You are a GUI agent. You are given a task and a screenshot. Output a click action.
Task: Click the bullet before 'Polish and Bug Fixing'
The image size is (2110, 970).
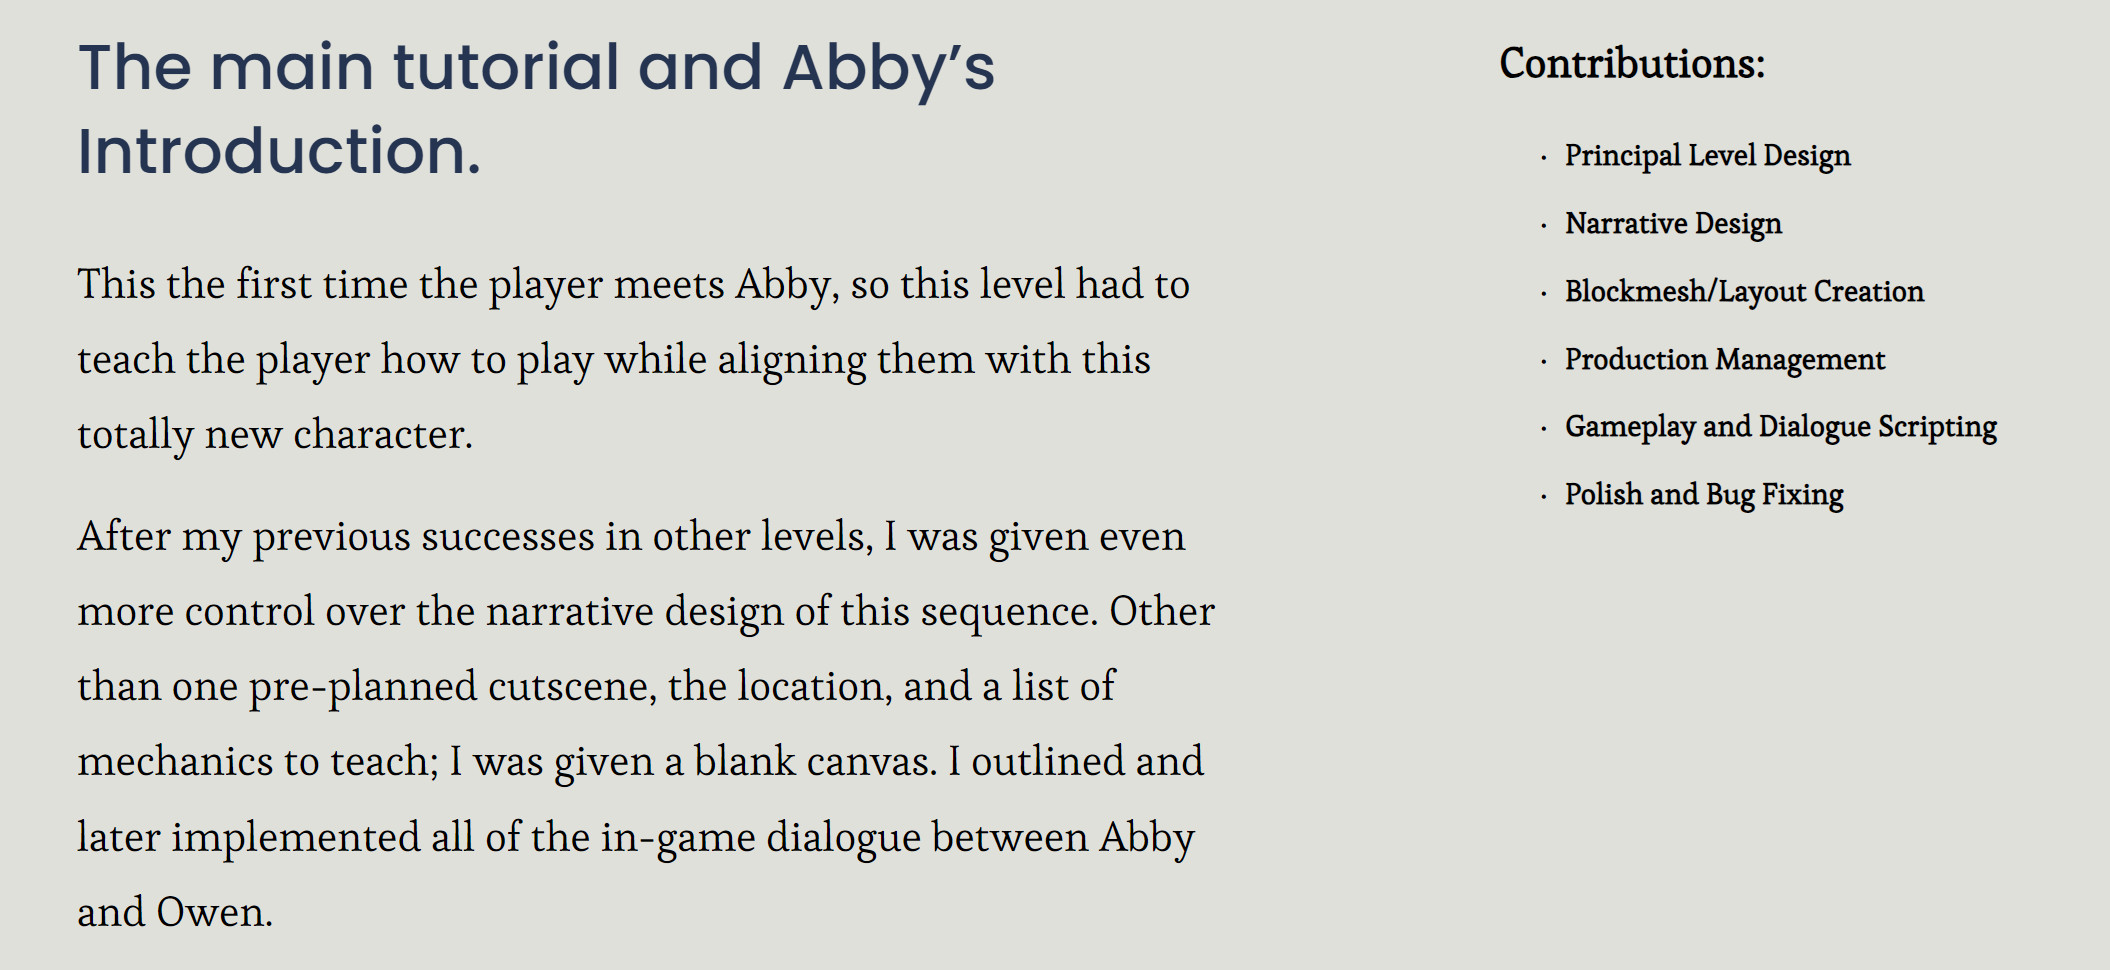1544,496
